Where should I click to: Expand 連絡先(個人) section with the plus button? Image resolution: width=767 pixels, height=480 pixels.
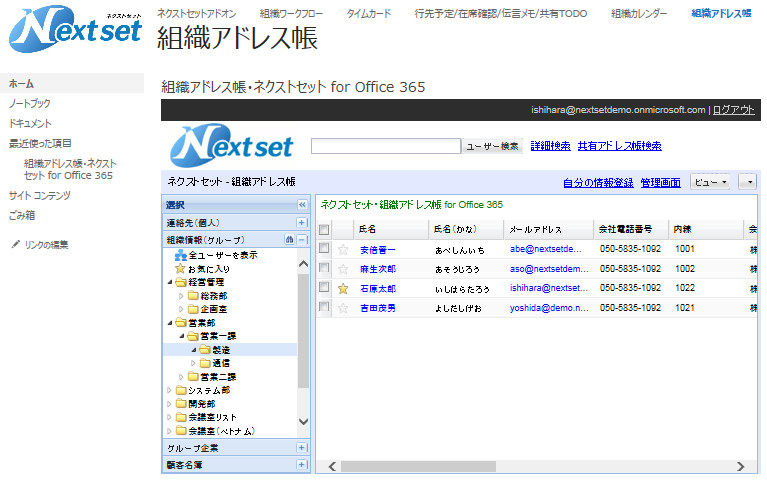302,223
